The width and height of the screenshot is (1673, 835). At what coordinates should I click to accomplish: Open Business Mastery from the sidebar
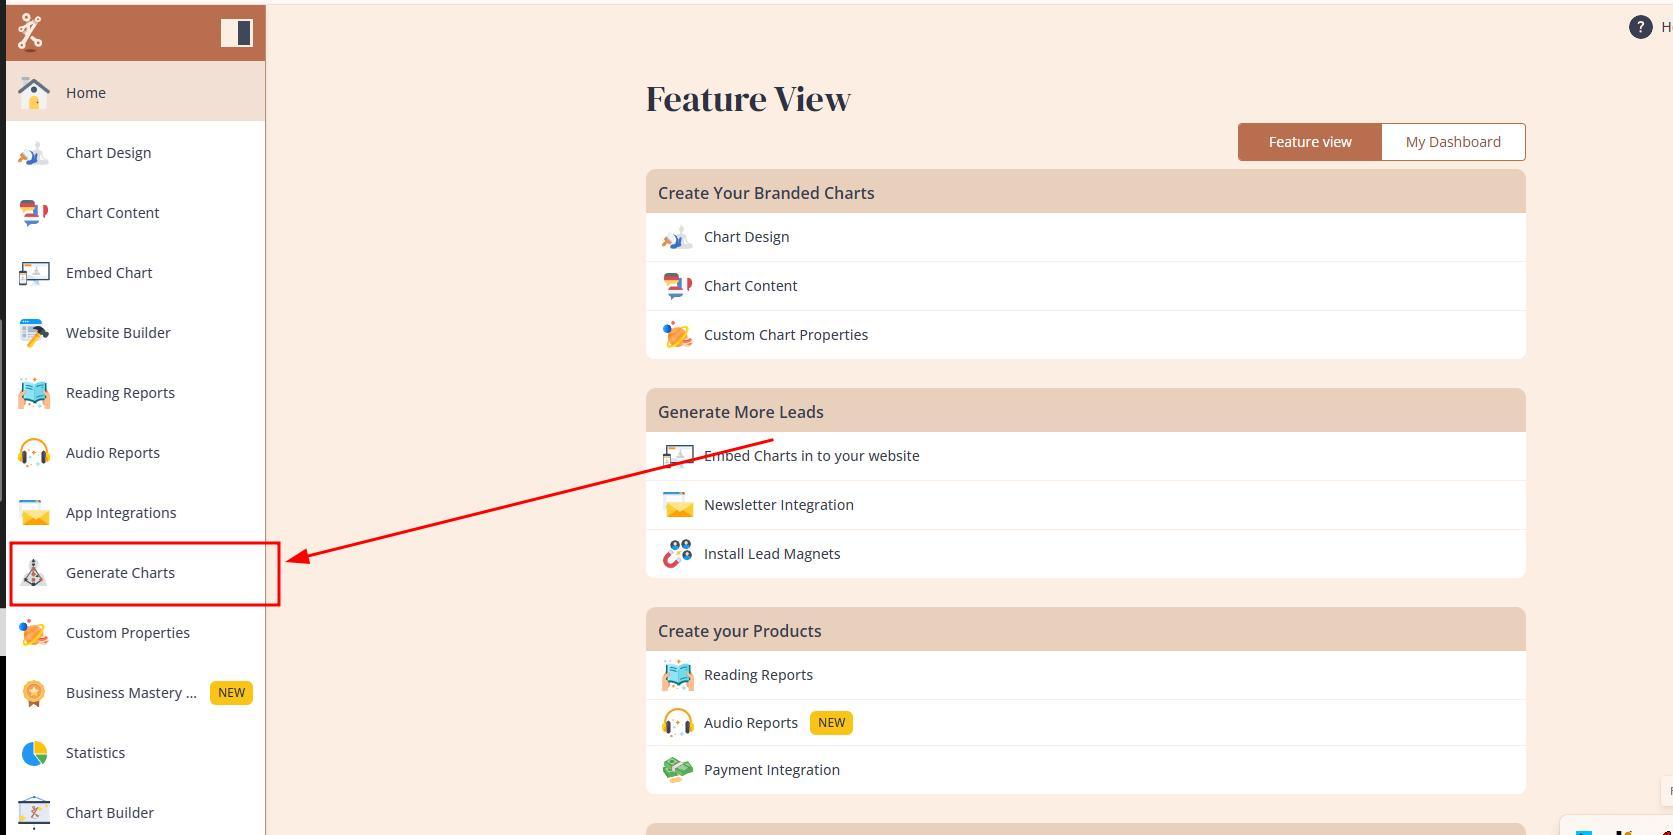pyautogui.click(x=131, y=693)
